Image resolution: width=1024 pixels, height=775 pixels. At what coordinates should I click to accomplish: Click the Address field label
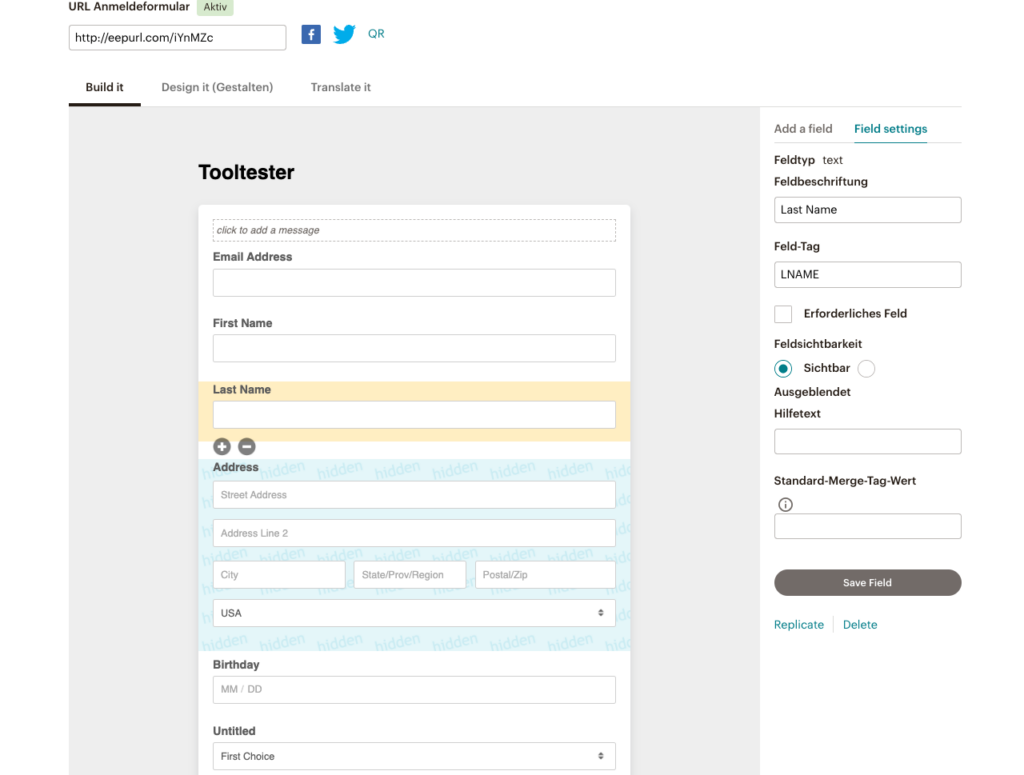pyautogui.click(x=236, y=467)
